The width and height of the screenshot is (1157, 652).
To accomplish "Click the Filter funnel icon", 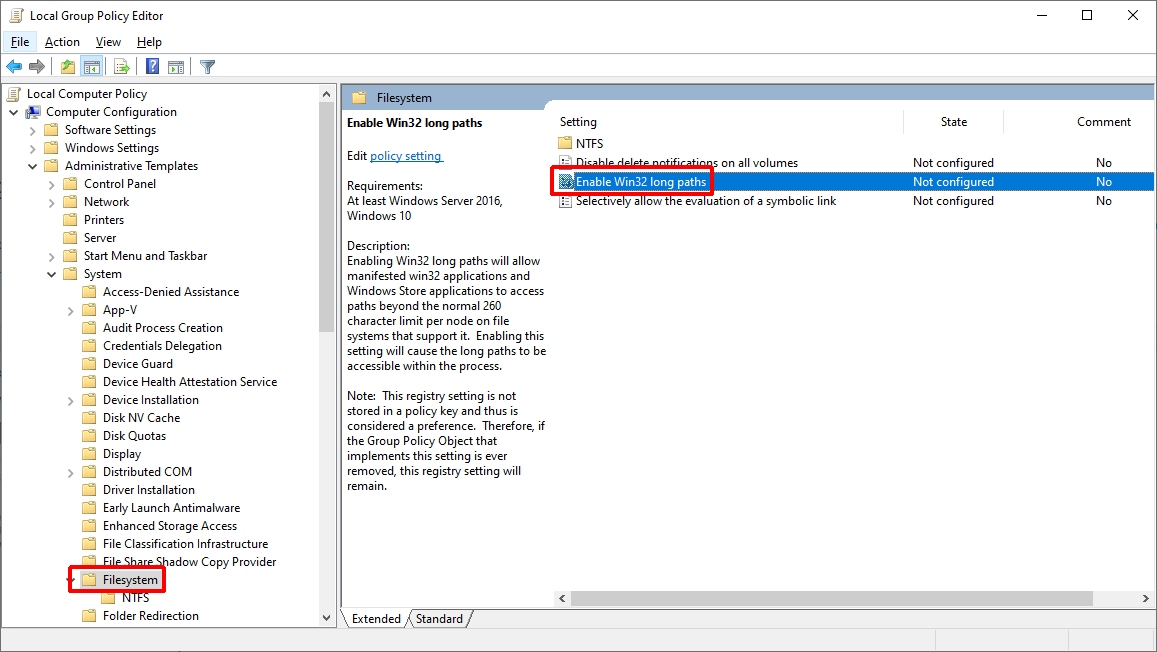I will click(x=207, y=67).
